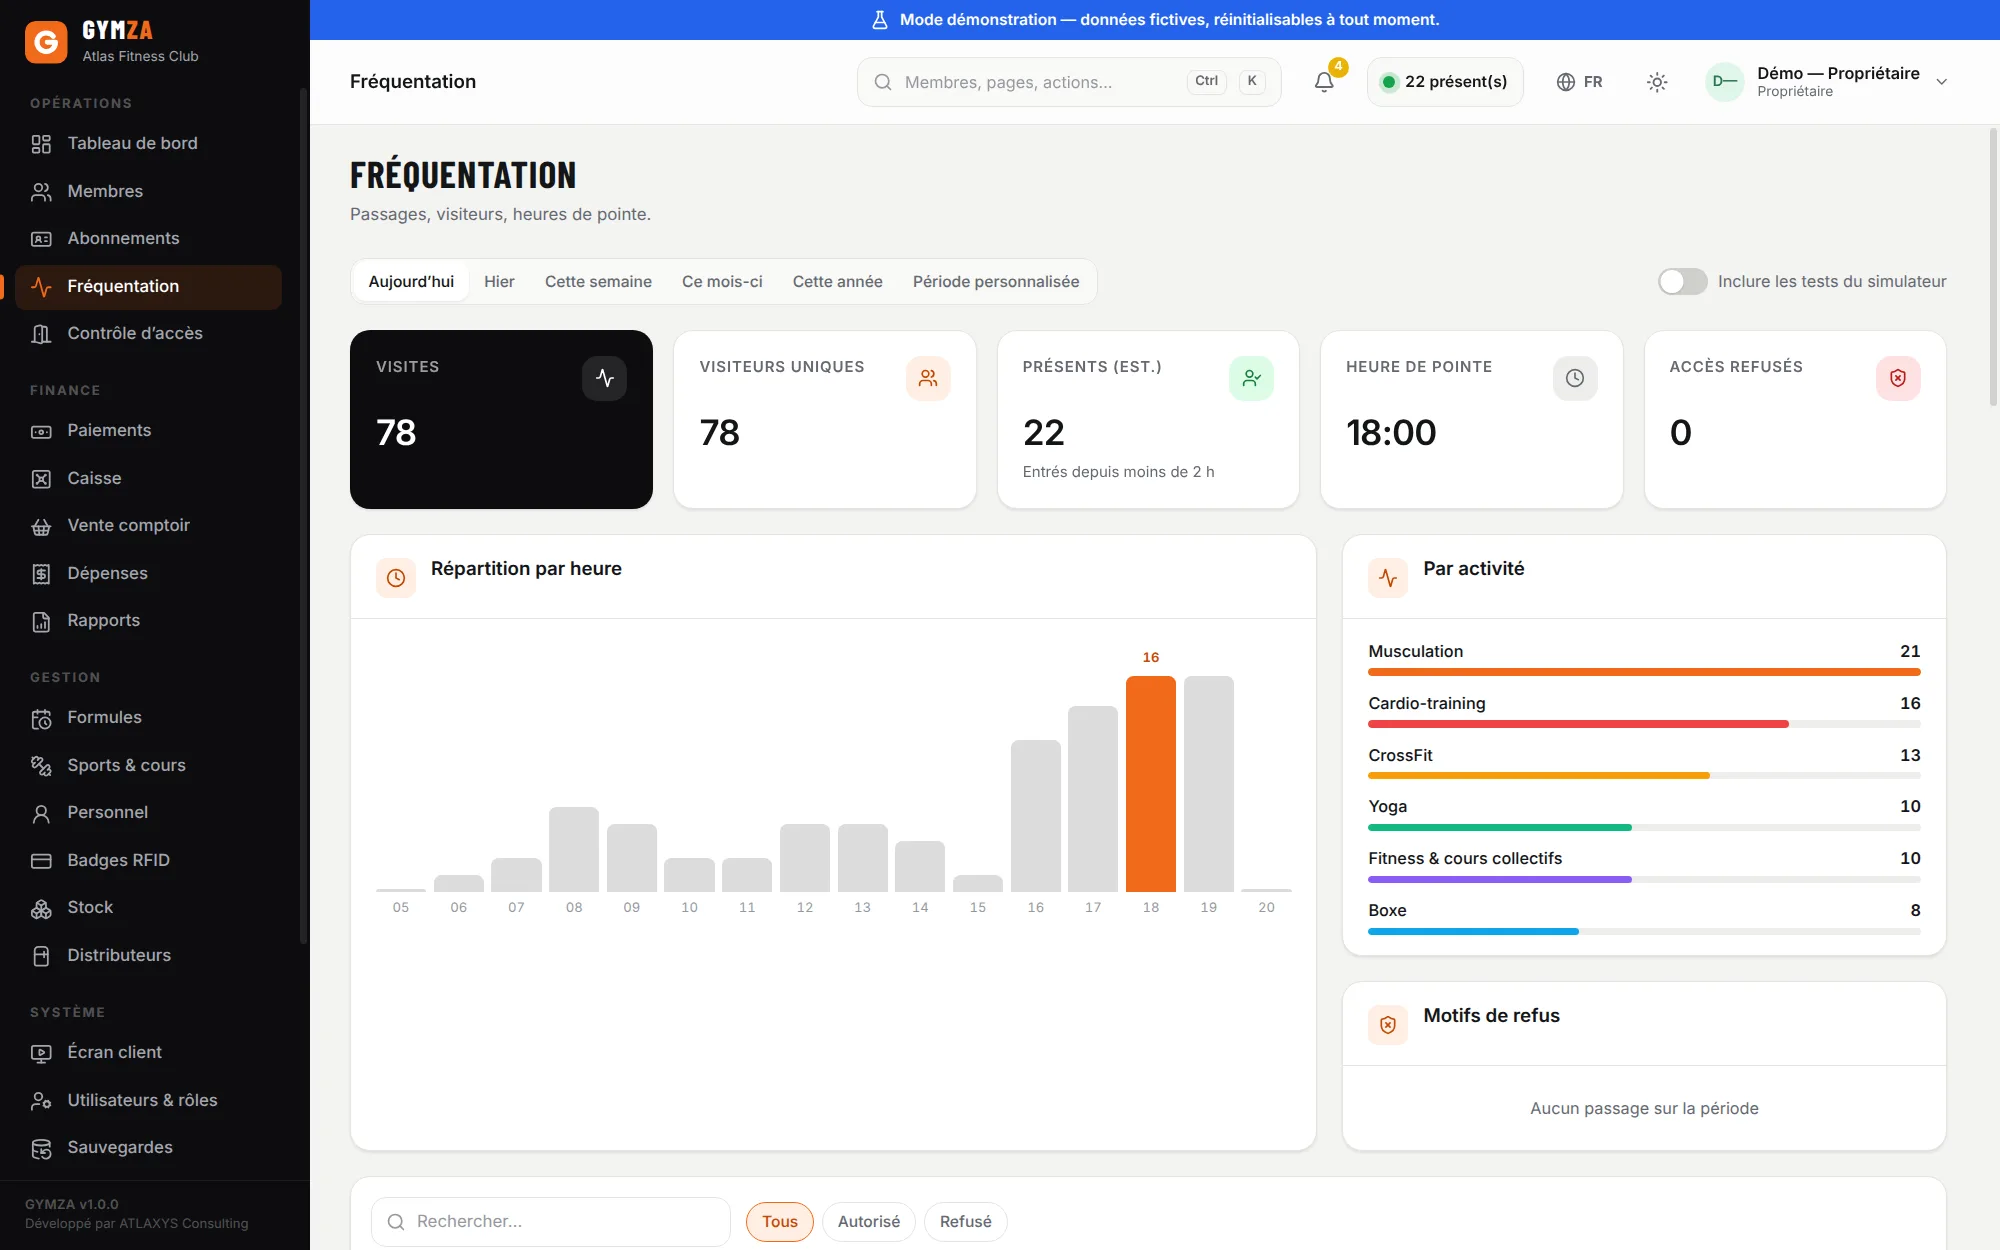
Task: Click the Sauvegardes sidebar icon
Action: [x=41, y=1148]
